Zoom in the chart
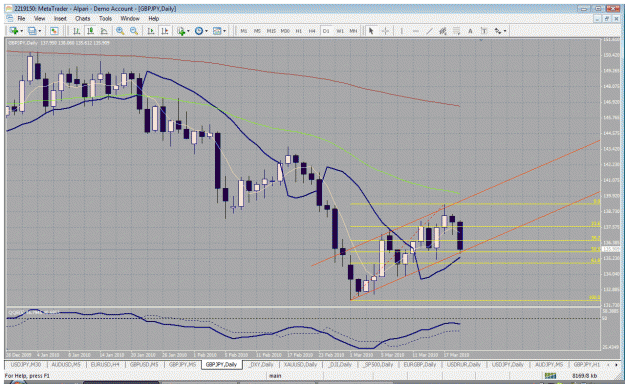Screen dimensions: 625x384 (x=120, y=31)
